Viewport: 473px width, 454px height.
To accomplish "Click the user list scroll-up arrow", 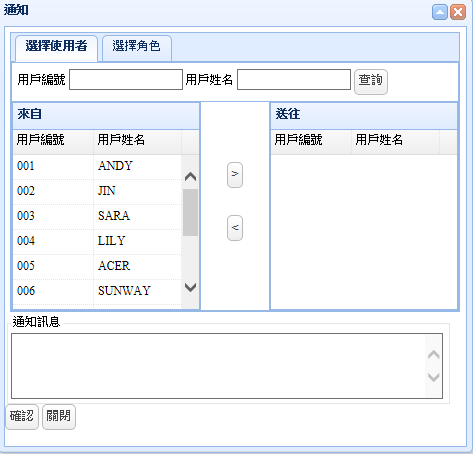I will pos(190,177).
